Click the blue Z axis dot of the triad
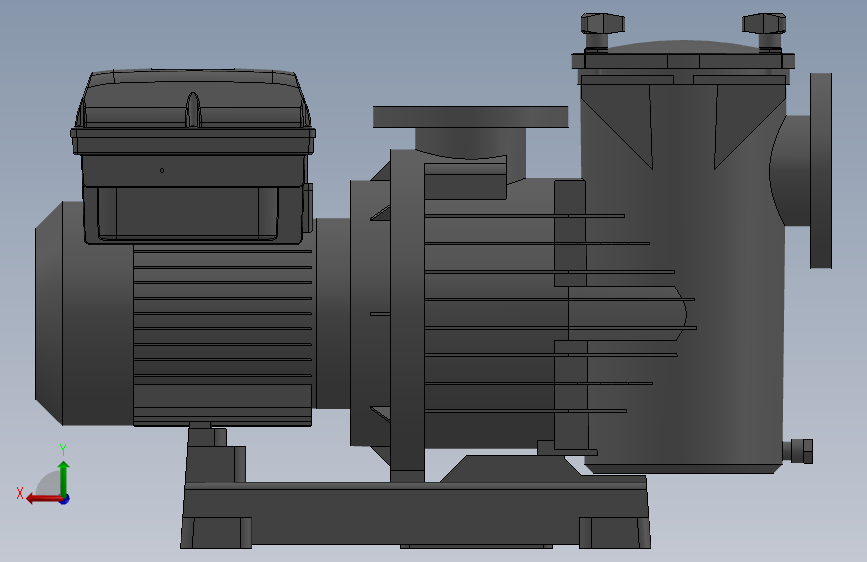The width and height of the screenshot is (867, 562). (65, 499)
